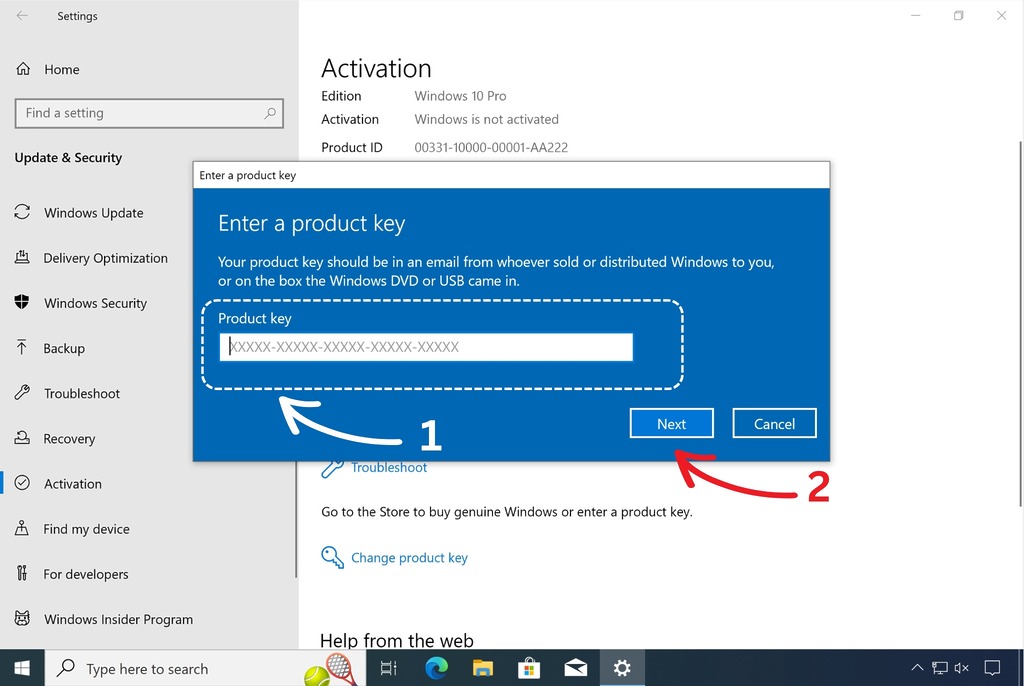Viewport: 1024px width, 686px height.
Task: Click the Troubleshoot wrench icon in sidebar
Action: point(22,392)
